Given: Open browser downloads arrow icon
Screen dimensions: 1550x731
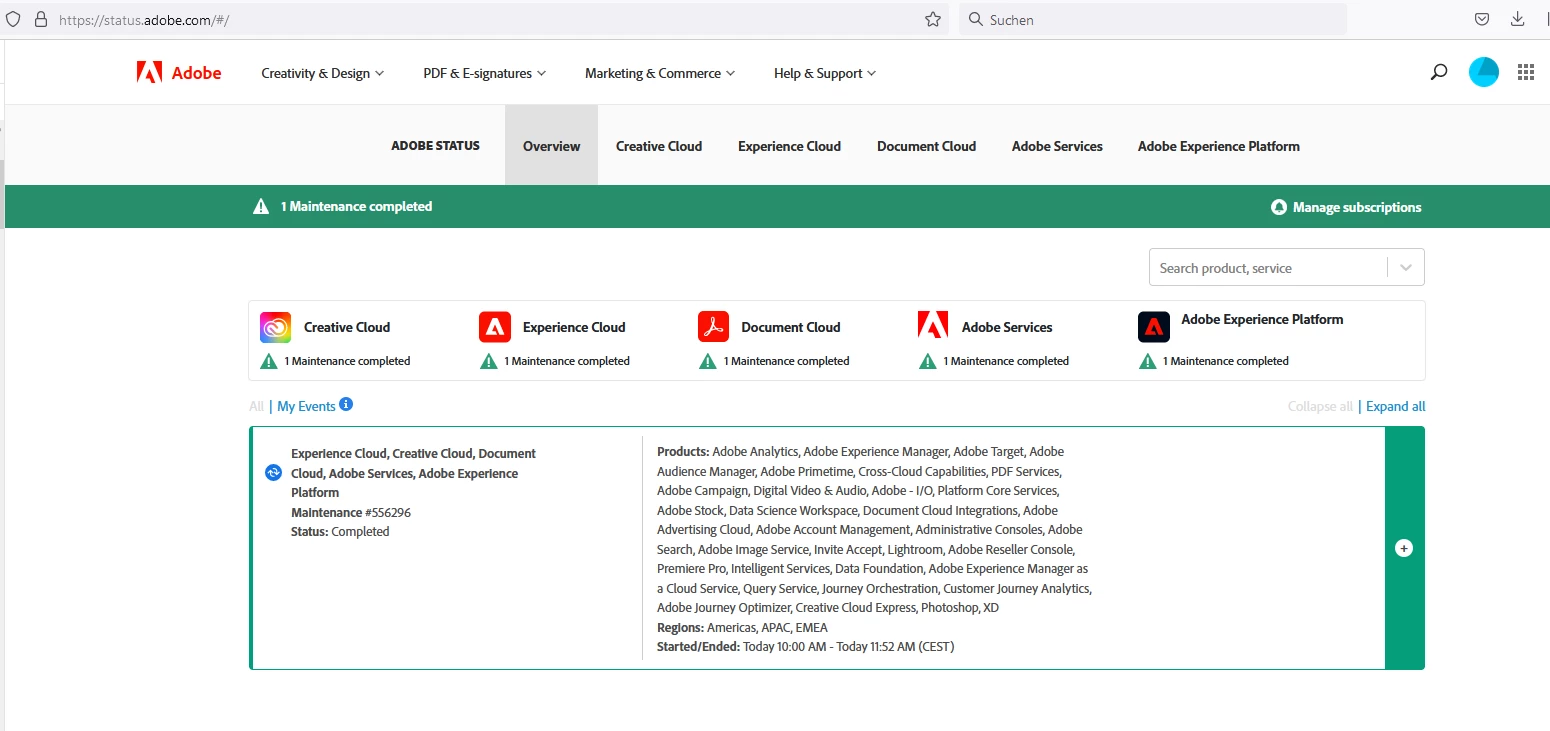Looking at the screenshot, I should (x=1518, y=19).
